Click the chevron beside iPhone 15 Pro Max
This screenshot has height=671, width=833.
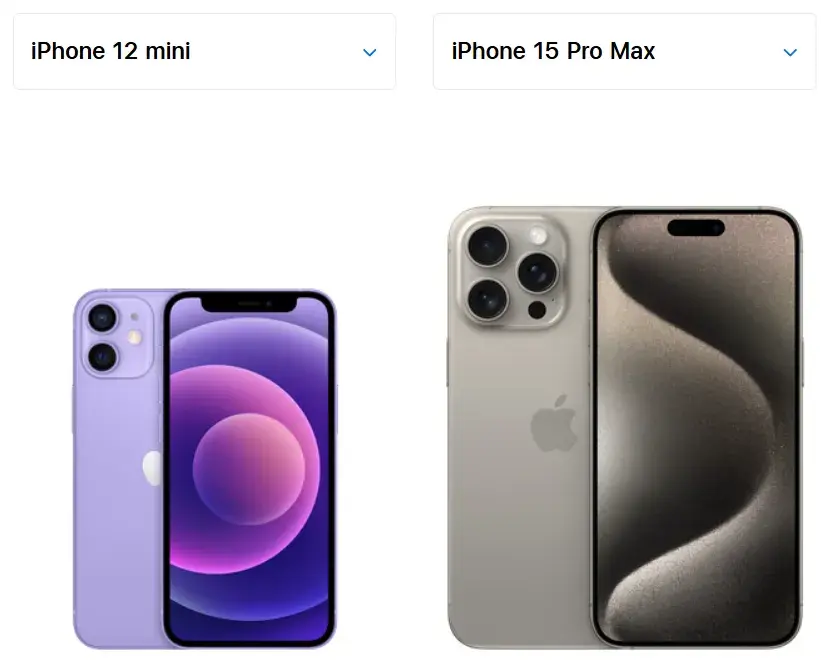[x=790, y=53]
